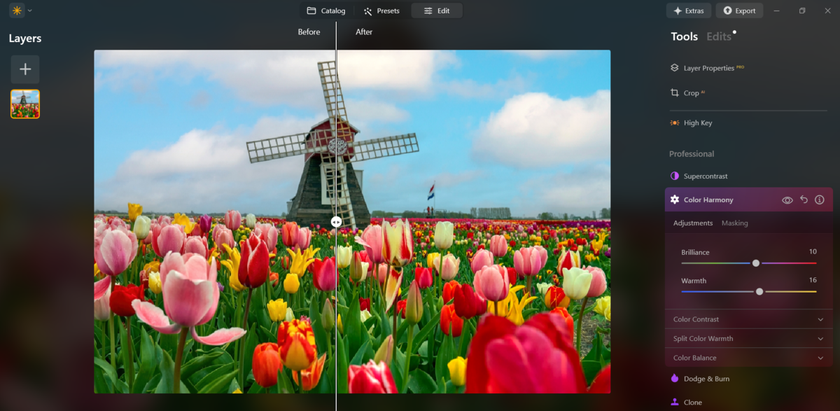Click the Warmth value 16

coord(813,280)
